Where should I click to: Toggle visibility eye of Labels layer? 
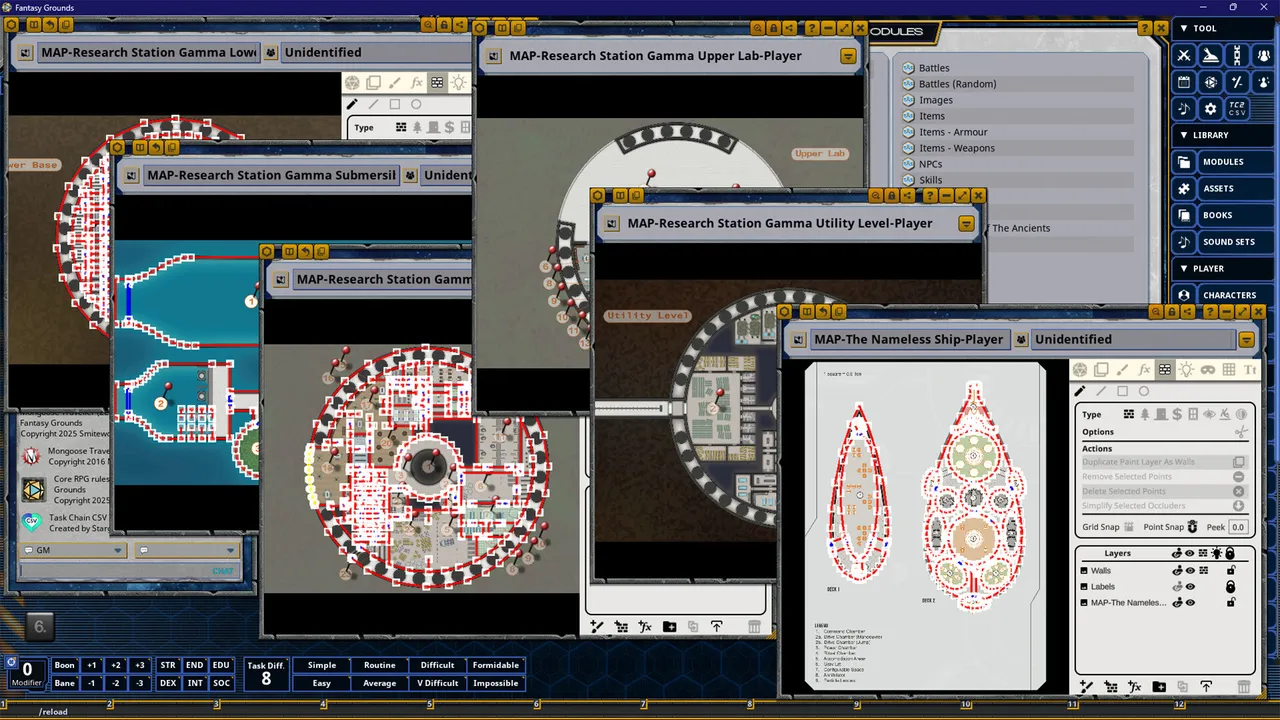pyautogui.click(x=1190, y=587)
